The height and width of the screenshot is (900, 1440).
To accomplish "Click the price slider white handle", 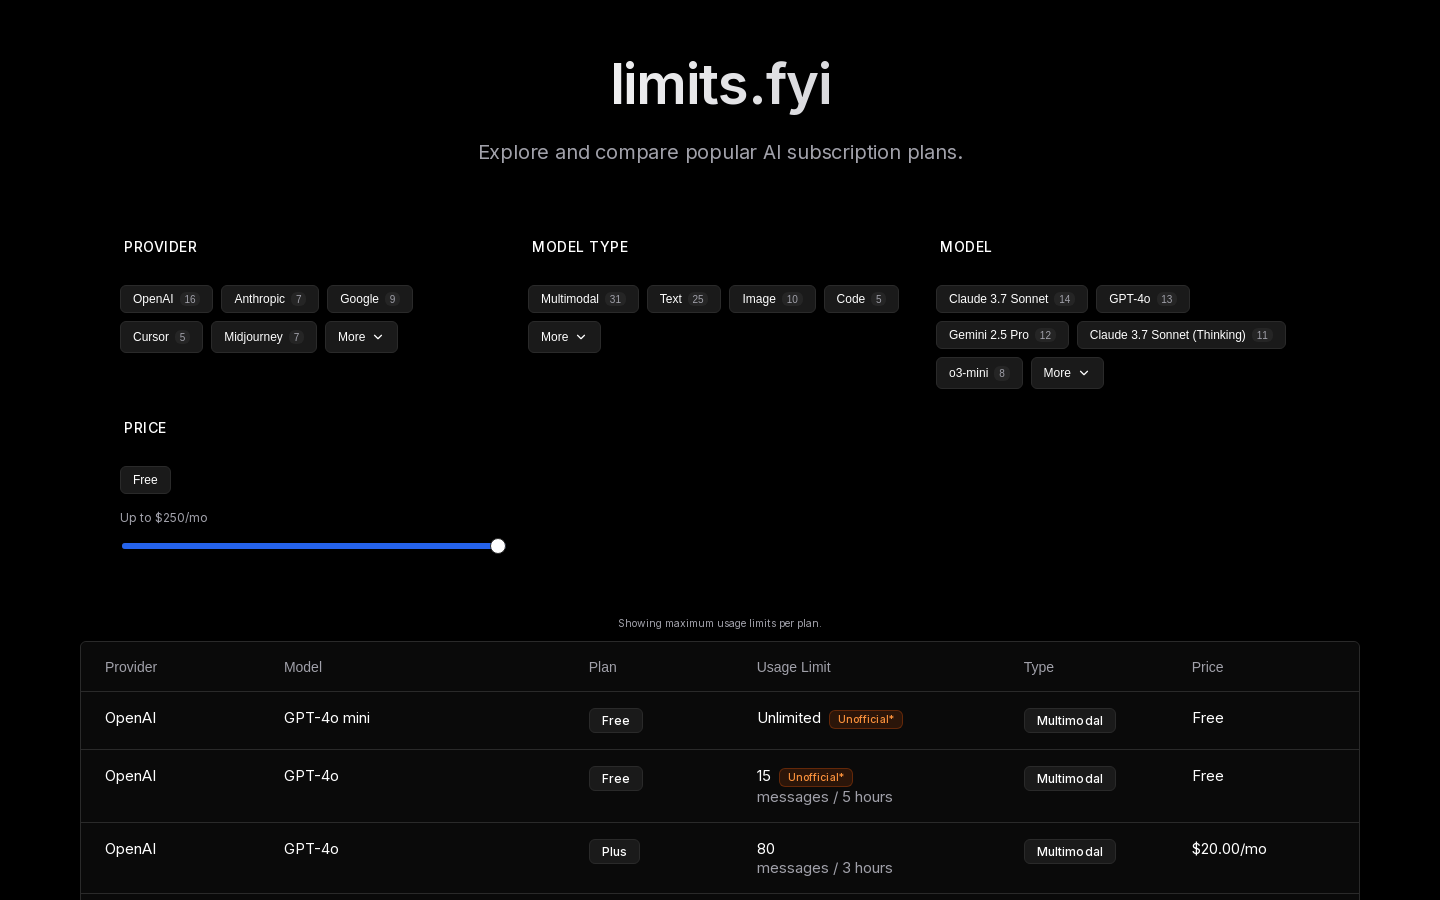I will [x=498, y=546].
